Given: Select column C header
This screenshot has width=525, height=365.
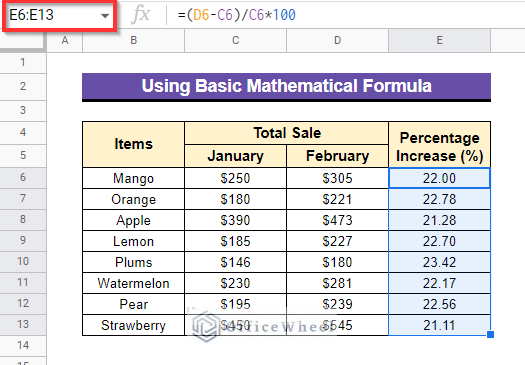Looking at the screenshot, I should tap(235, 41).
